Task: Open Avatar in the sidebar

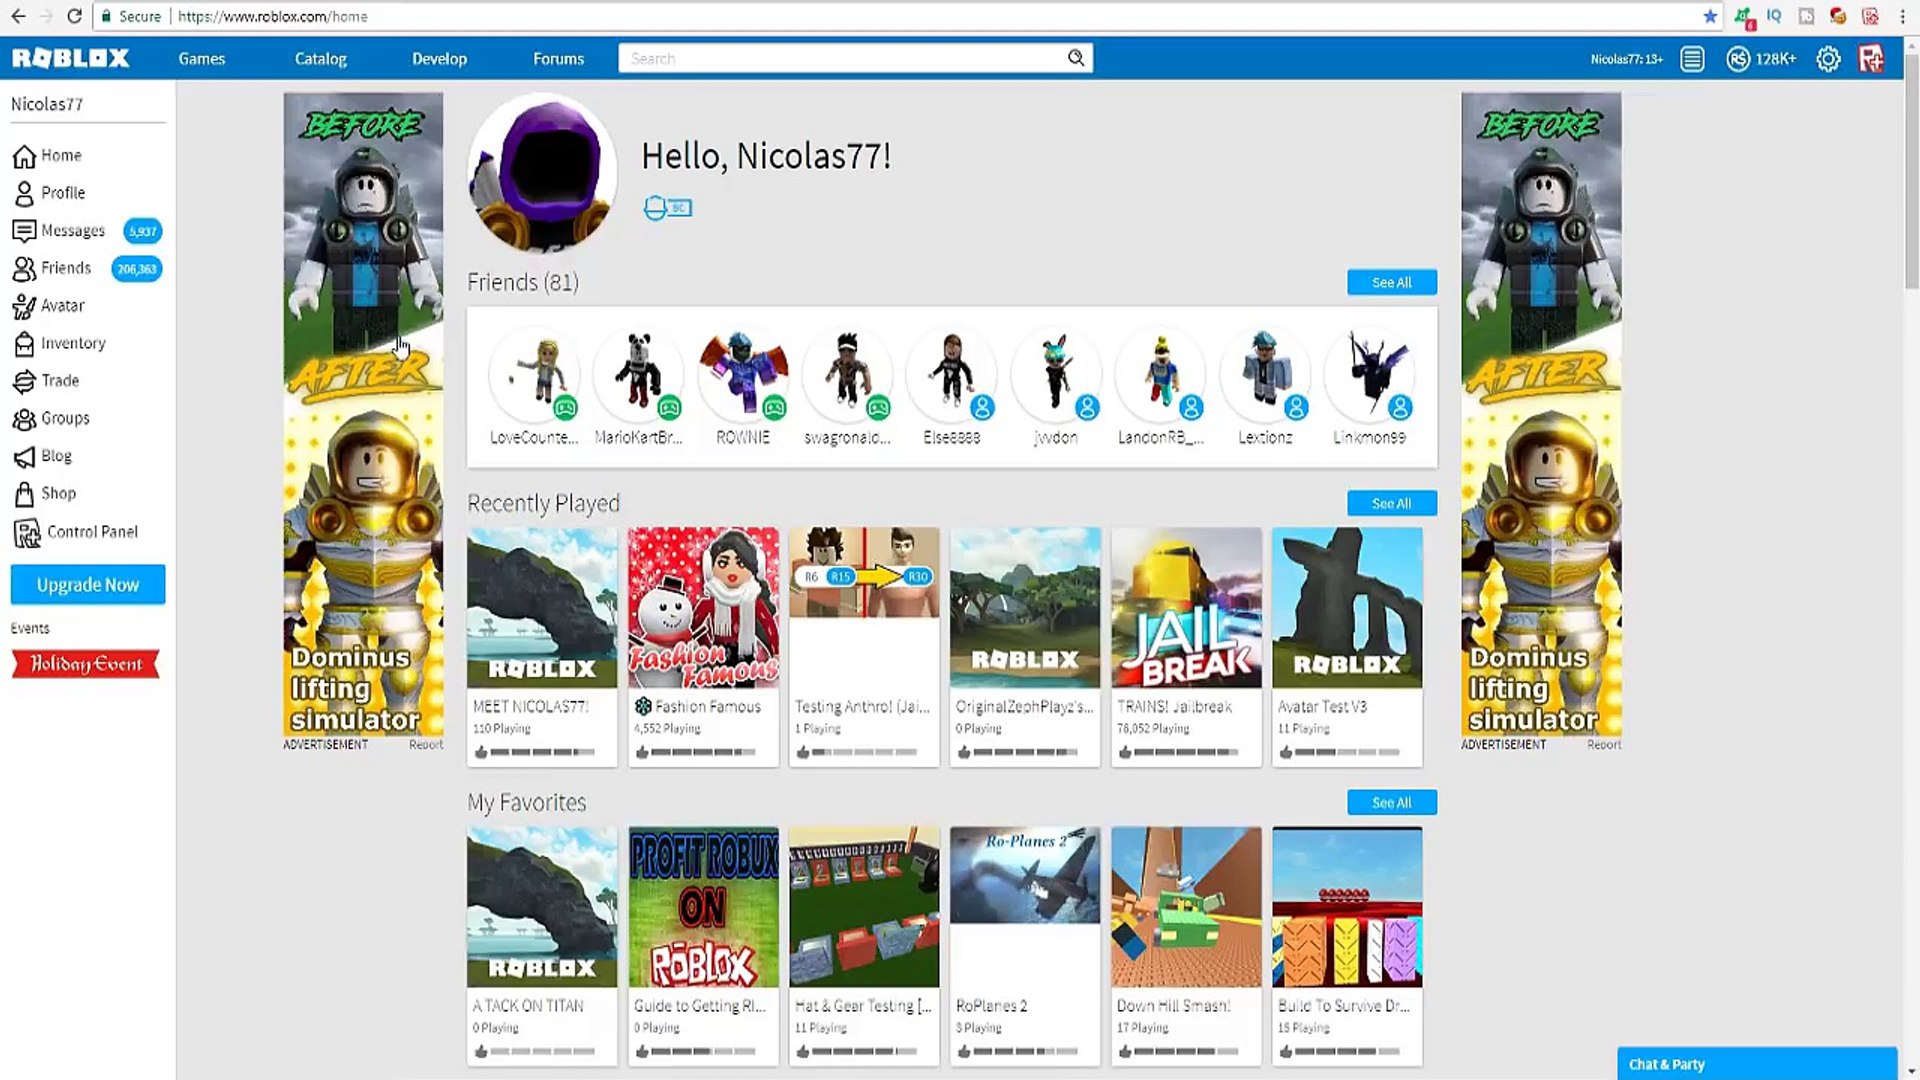Action: point(62,306)
